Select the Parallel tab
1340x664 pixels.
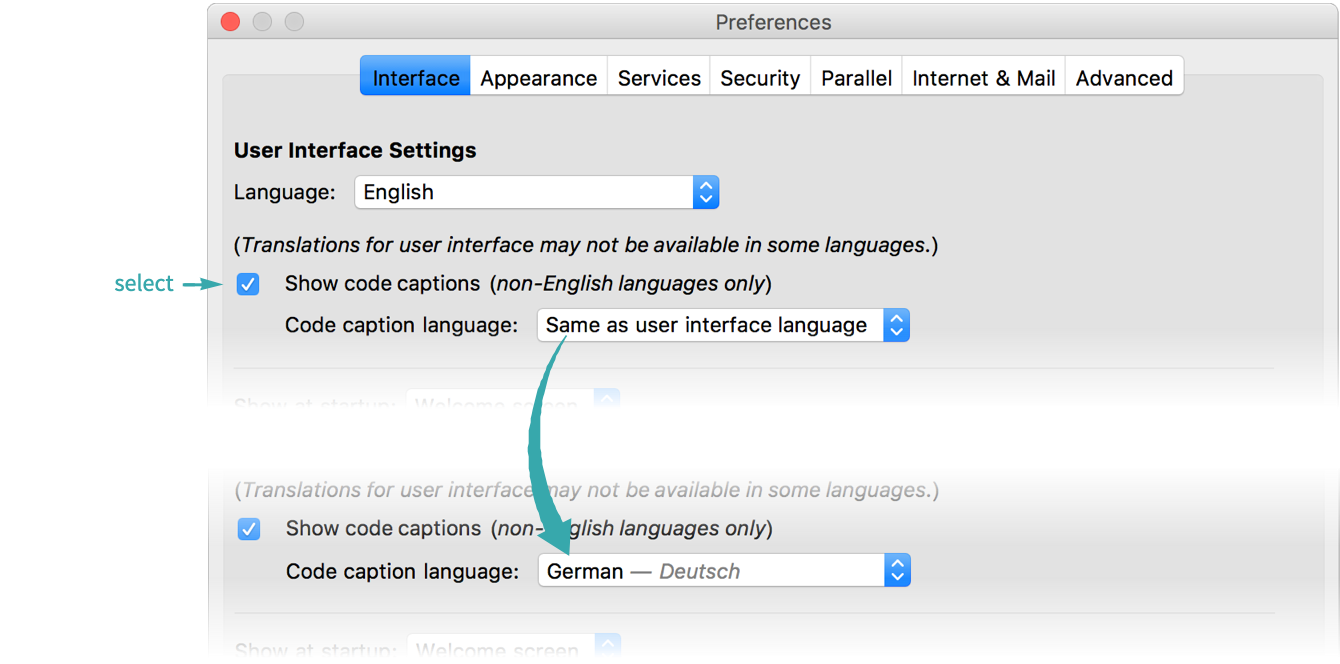(x=856, y=78)
